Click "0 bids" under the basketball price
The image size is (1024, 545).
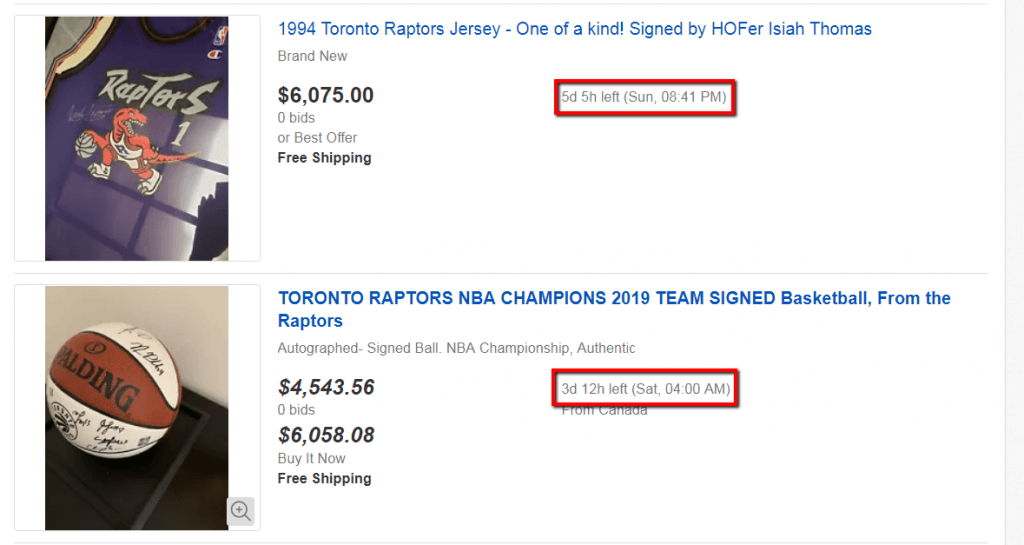tap(296, 410)
